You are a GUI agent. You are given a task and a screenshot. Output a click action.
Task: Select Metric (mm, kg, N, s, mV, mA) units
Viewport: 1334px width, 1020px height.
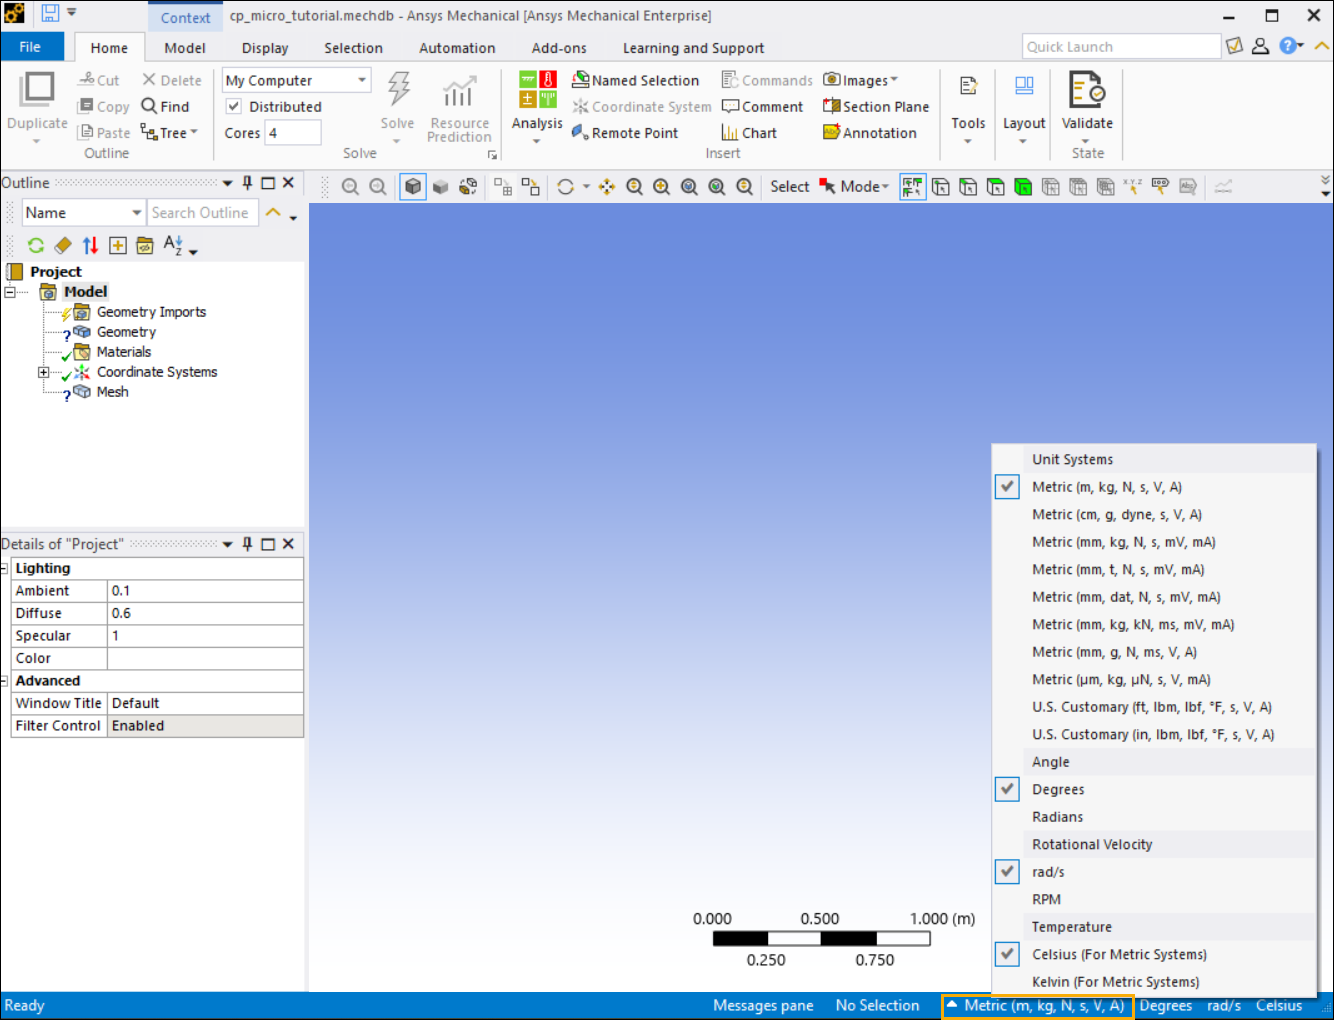coord(1123,542)
